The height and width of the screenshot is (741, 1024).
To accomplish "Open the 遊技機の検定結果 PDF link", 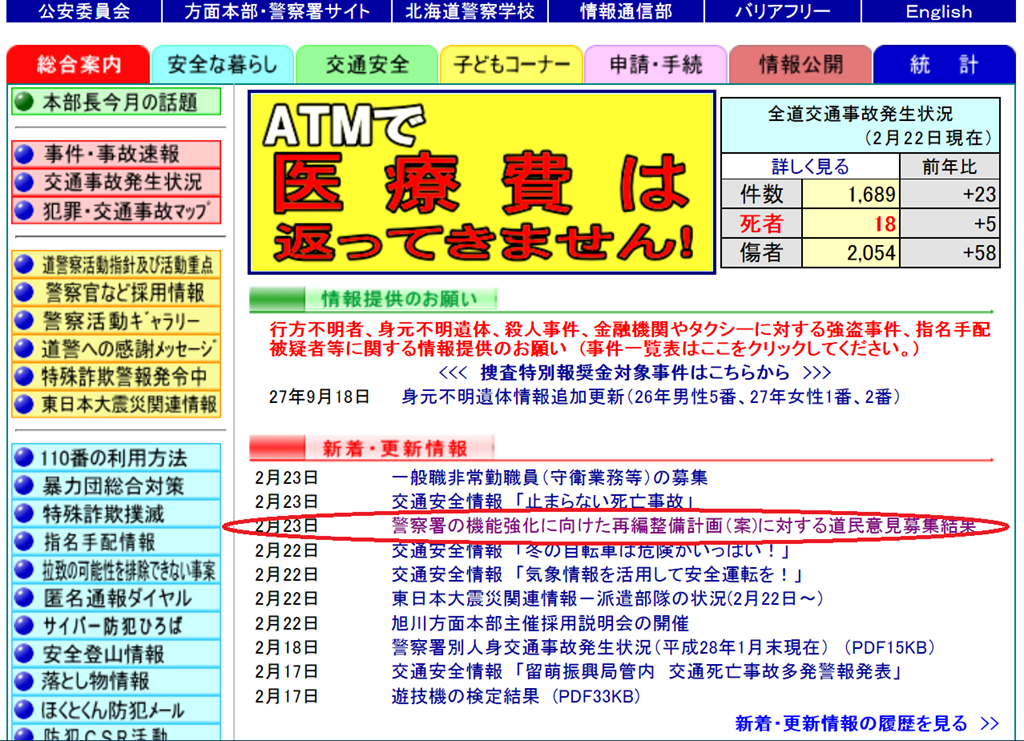I will [515, 696].
